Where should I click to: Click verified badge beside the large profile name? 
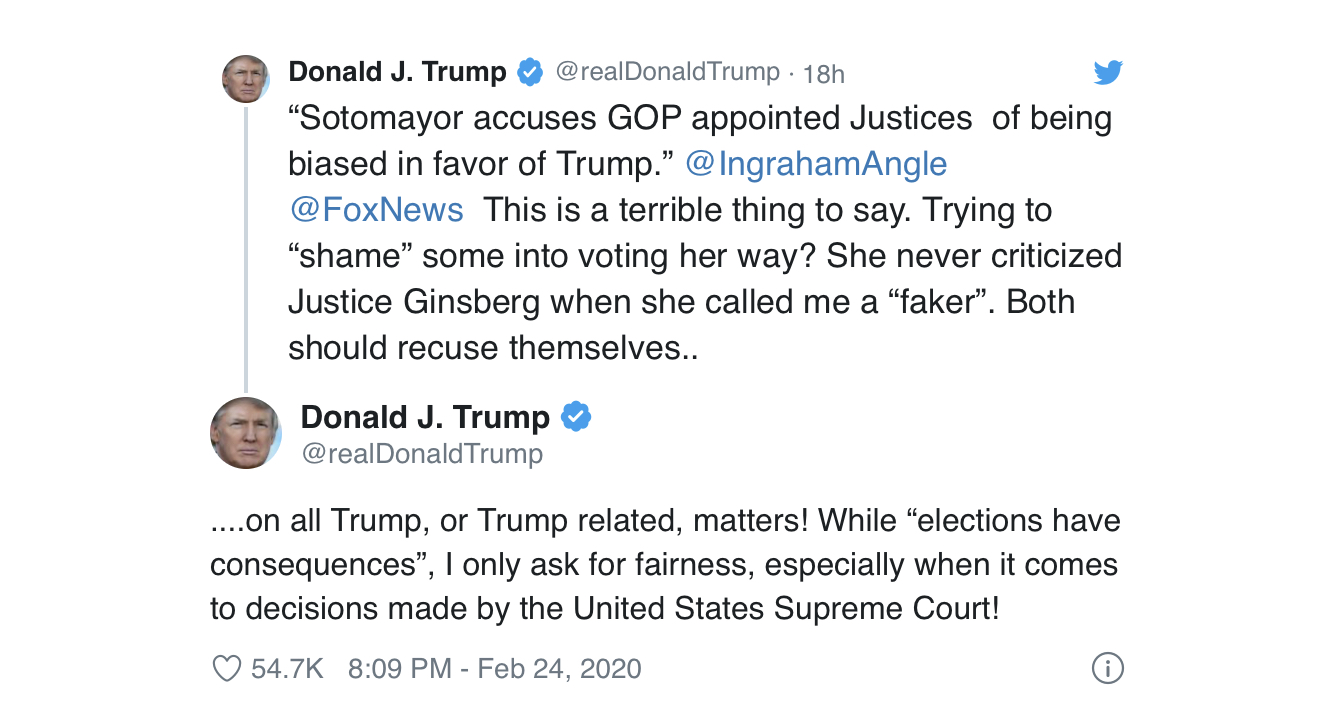pos(575,416)
